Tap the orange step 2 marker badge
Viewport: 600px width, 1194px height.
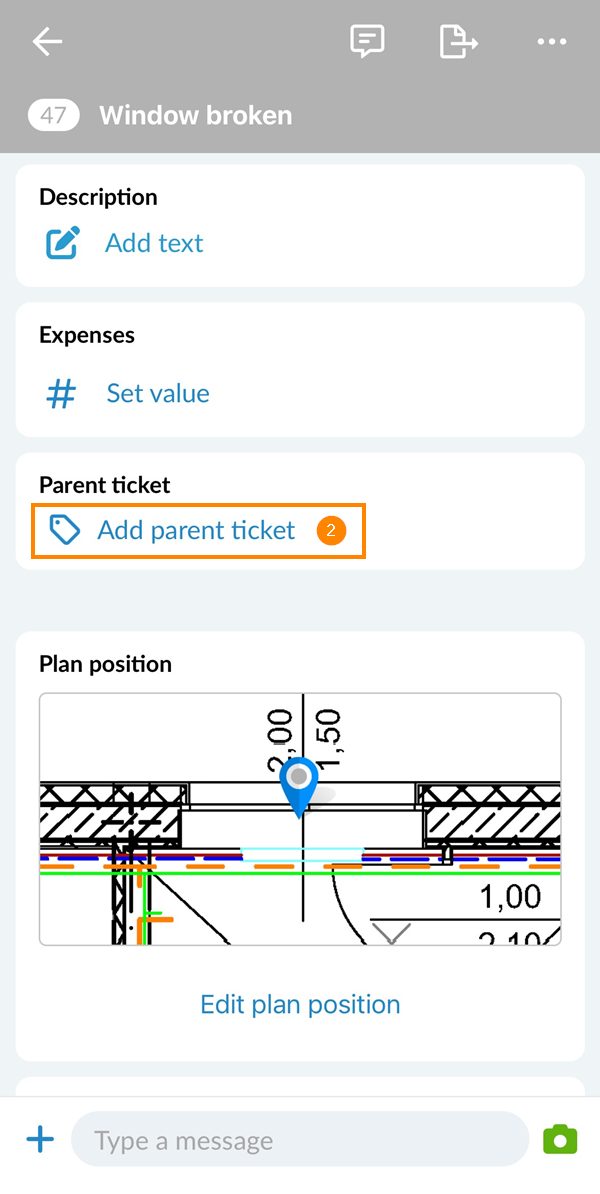(x=331, y=531)
